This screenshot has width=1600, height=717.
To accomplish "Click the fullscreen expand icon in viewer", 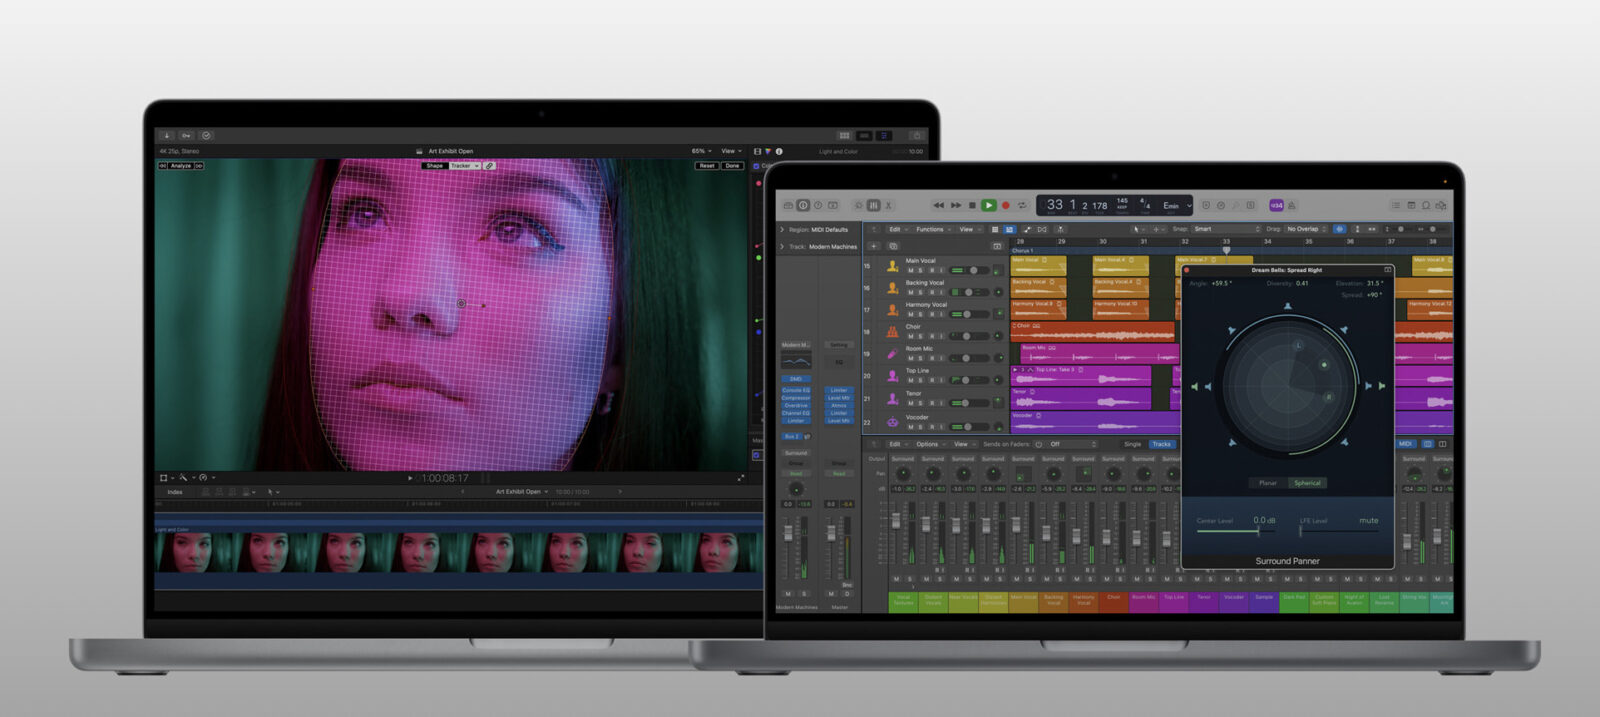I will click(741, 478).
